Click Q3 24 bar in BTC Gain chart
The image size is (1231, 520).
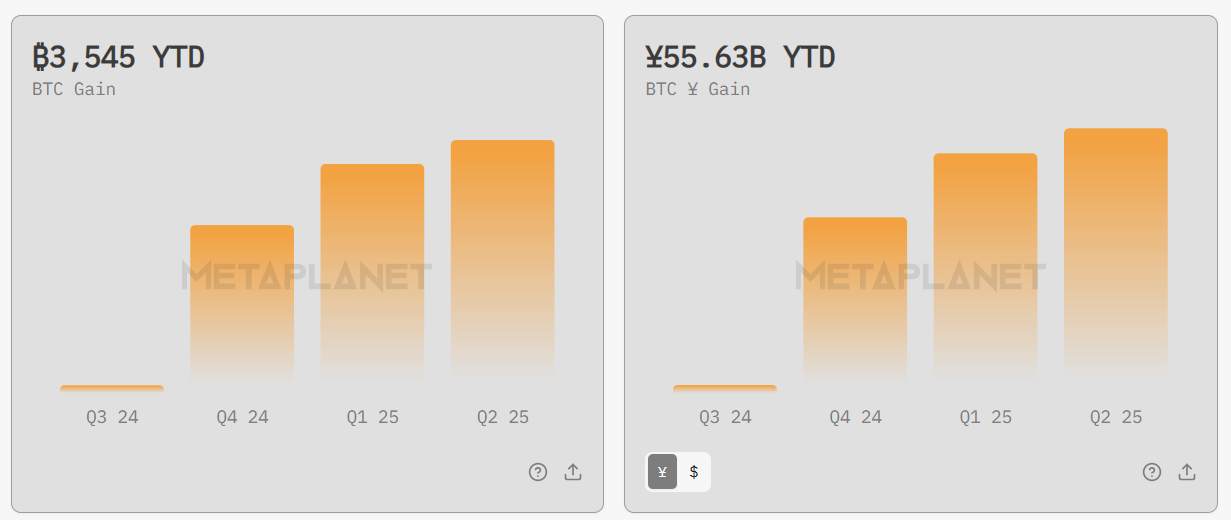(111, 388)
